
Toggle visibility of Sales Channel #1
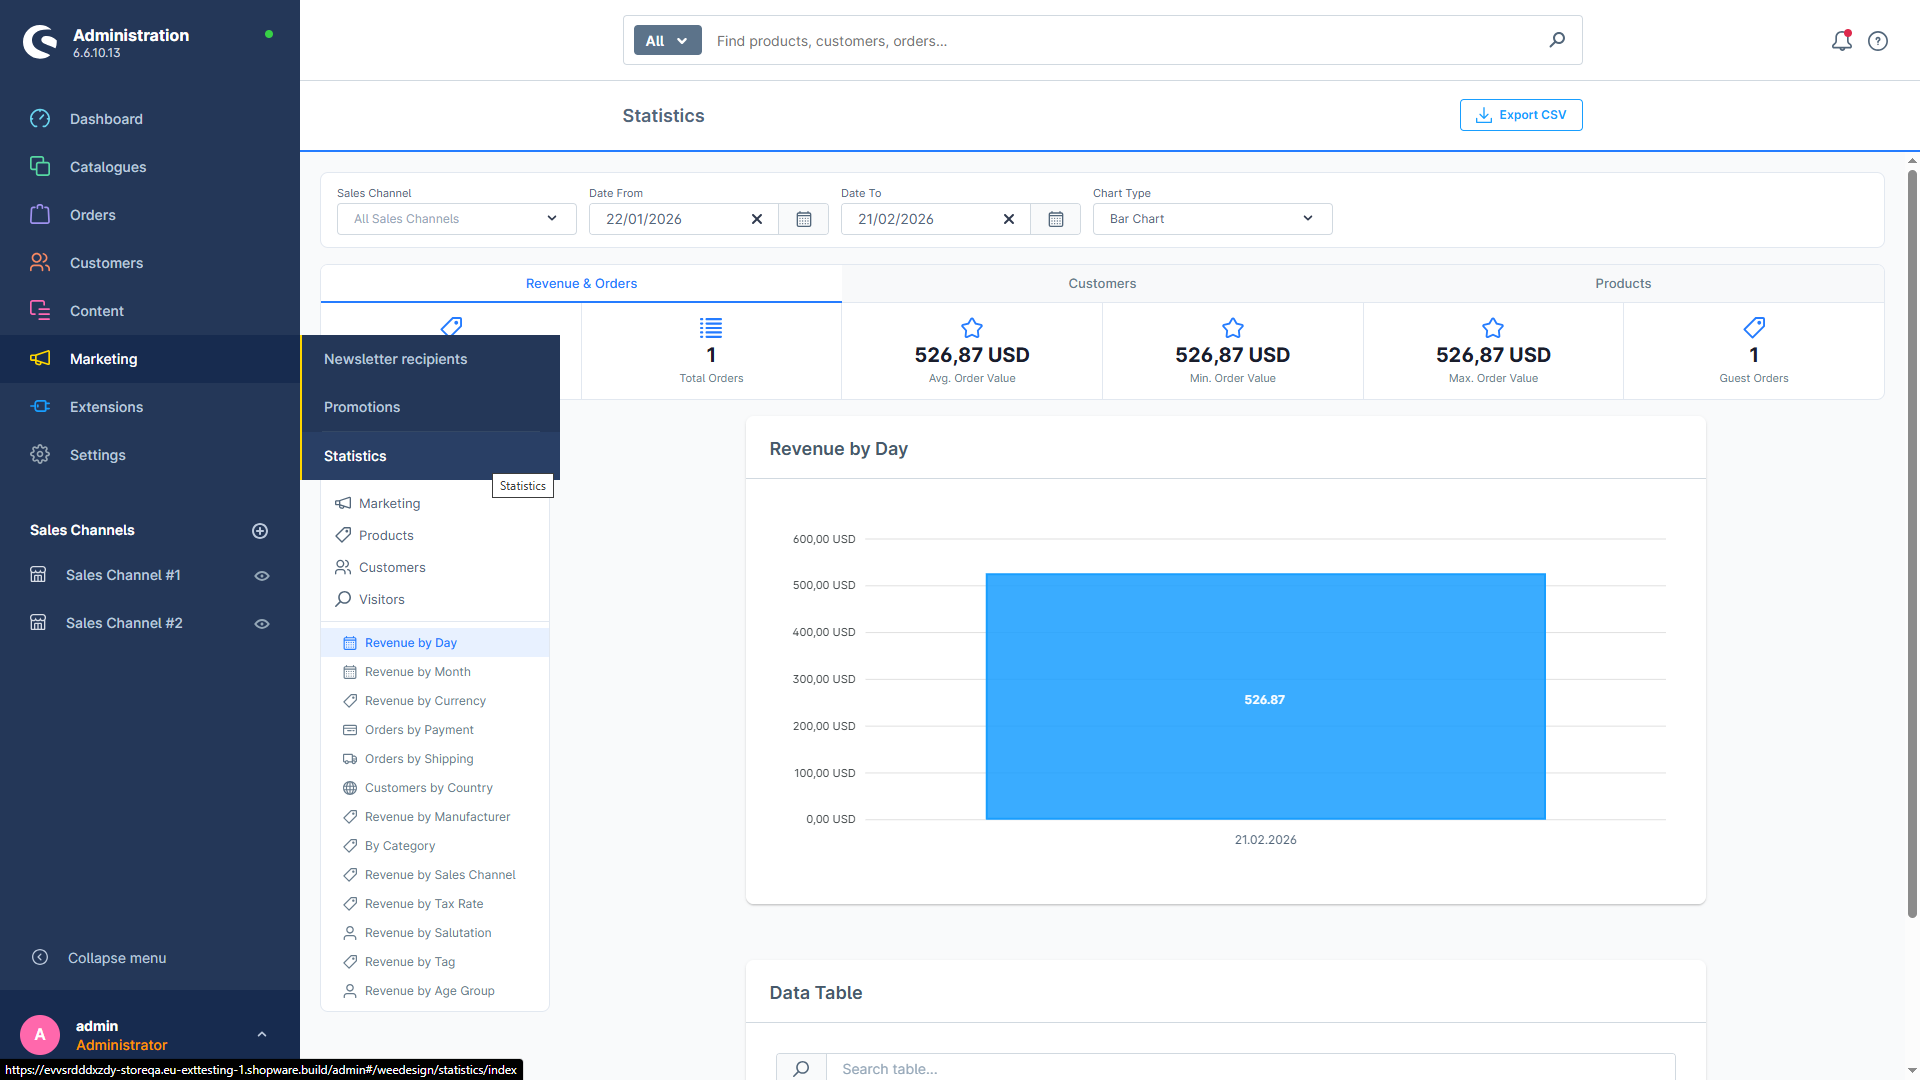(261, 575)
